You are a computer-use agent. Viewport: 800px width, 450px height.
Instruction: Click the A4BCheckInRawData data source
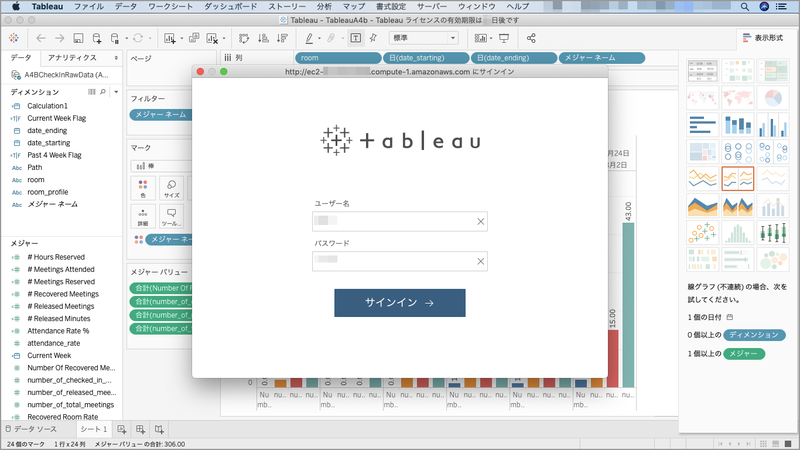point(60,74)
